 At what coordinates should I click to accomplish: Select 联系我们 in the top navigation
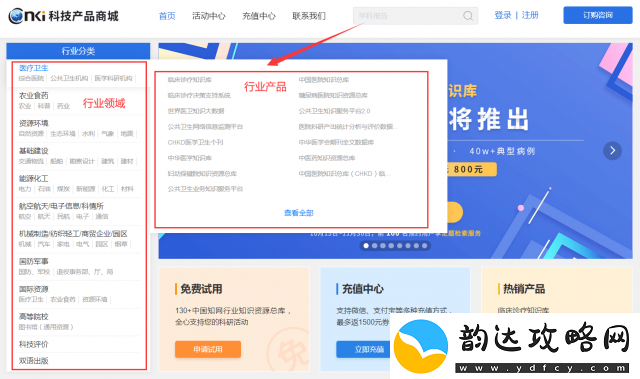[309, 16]
